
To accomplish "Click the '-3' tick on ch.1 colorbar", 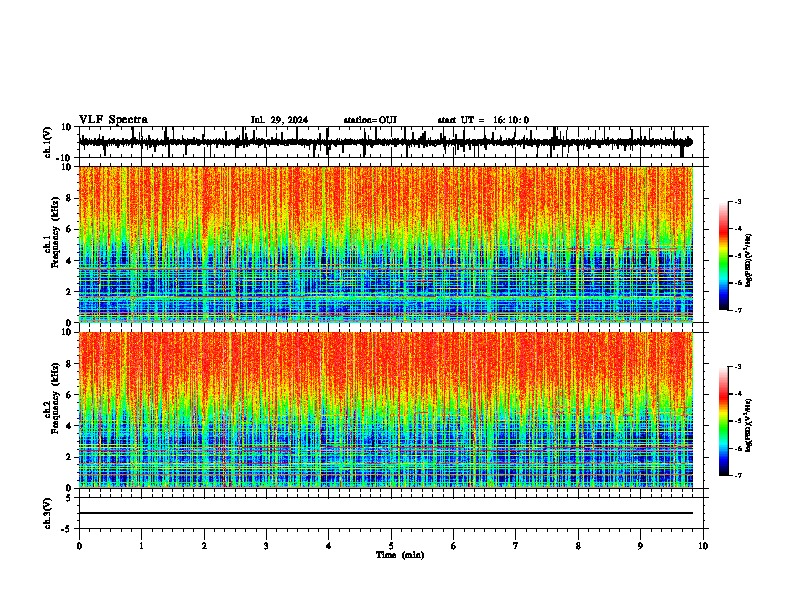I will pos(737,201).
